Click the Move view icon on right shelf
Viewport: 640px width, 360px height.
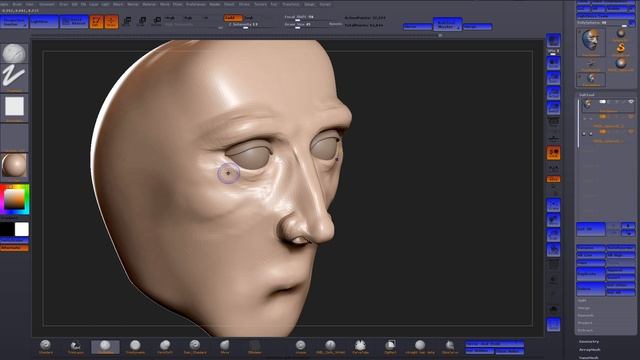(553, 220)
